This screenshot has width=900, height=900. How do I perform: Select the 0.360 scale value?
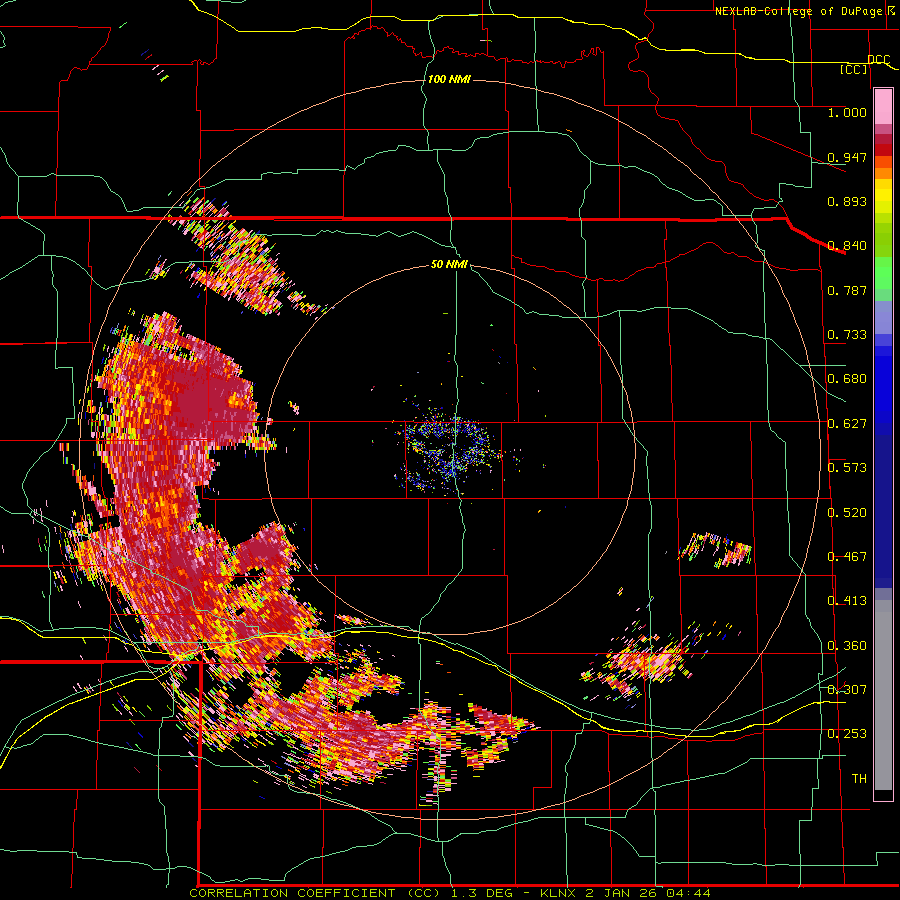847,646
